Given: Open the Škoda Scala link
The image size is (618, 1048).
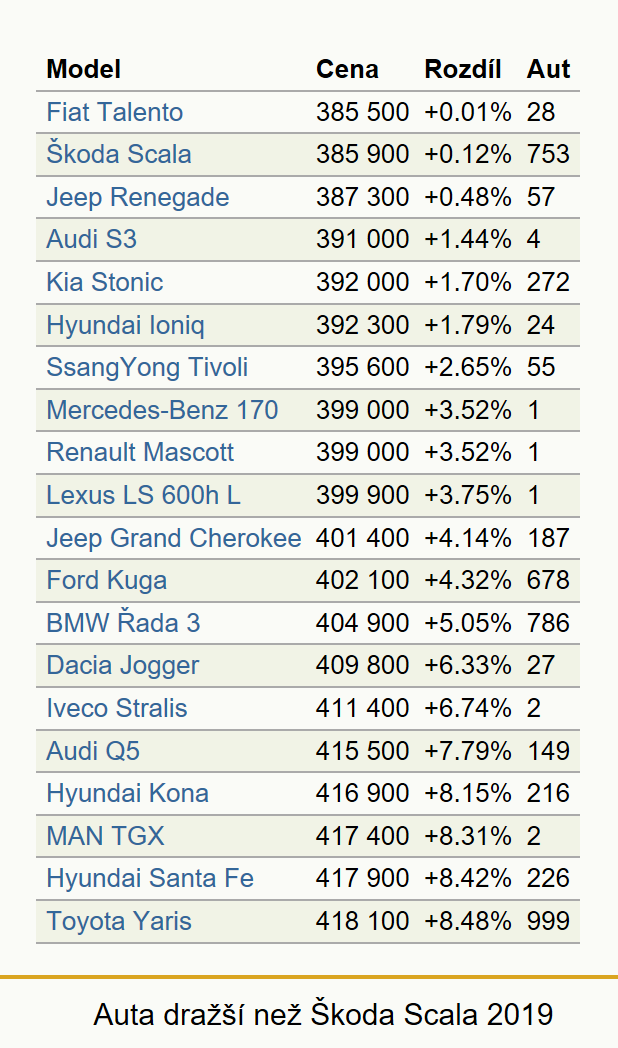Looking at the screenshot, I should click(119, 154).
